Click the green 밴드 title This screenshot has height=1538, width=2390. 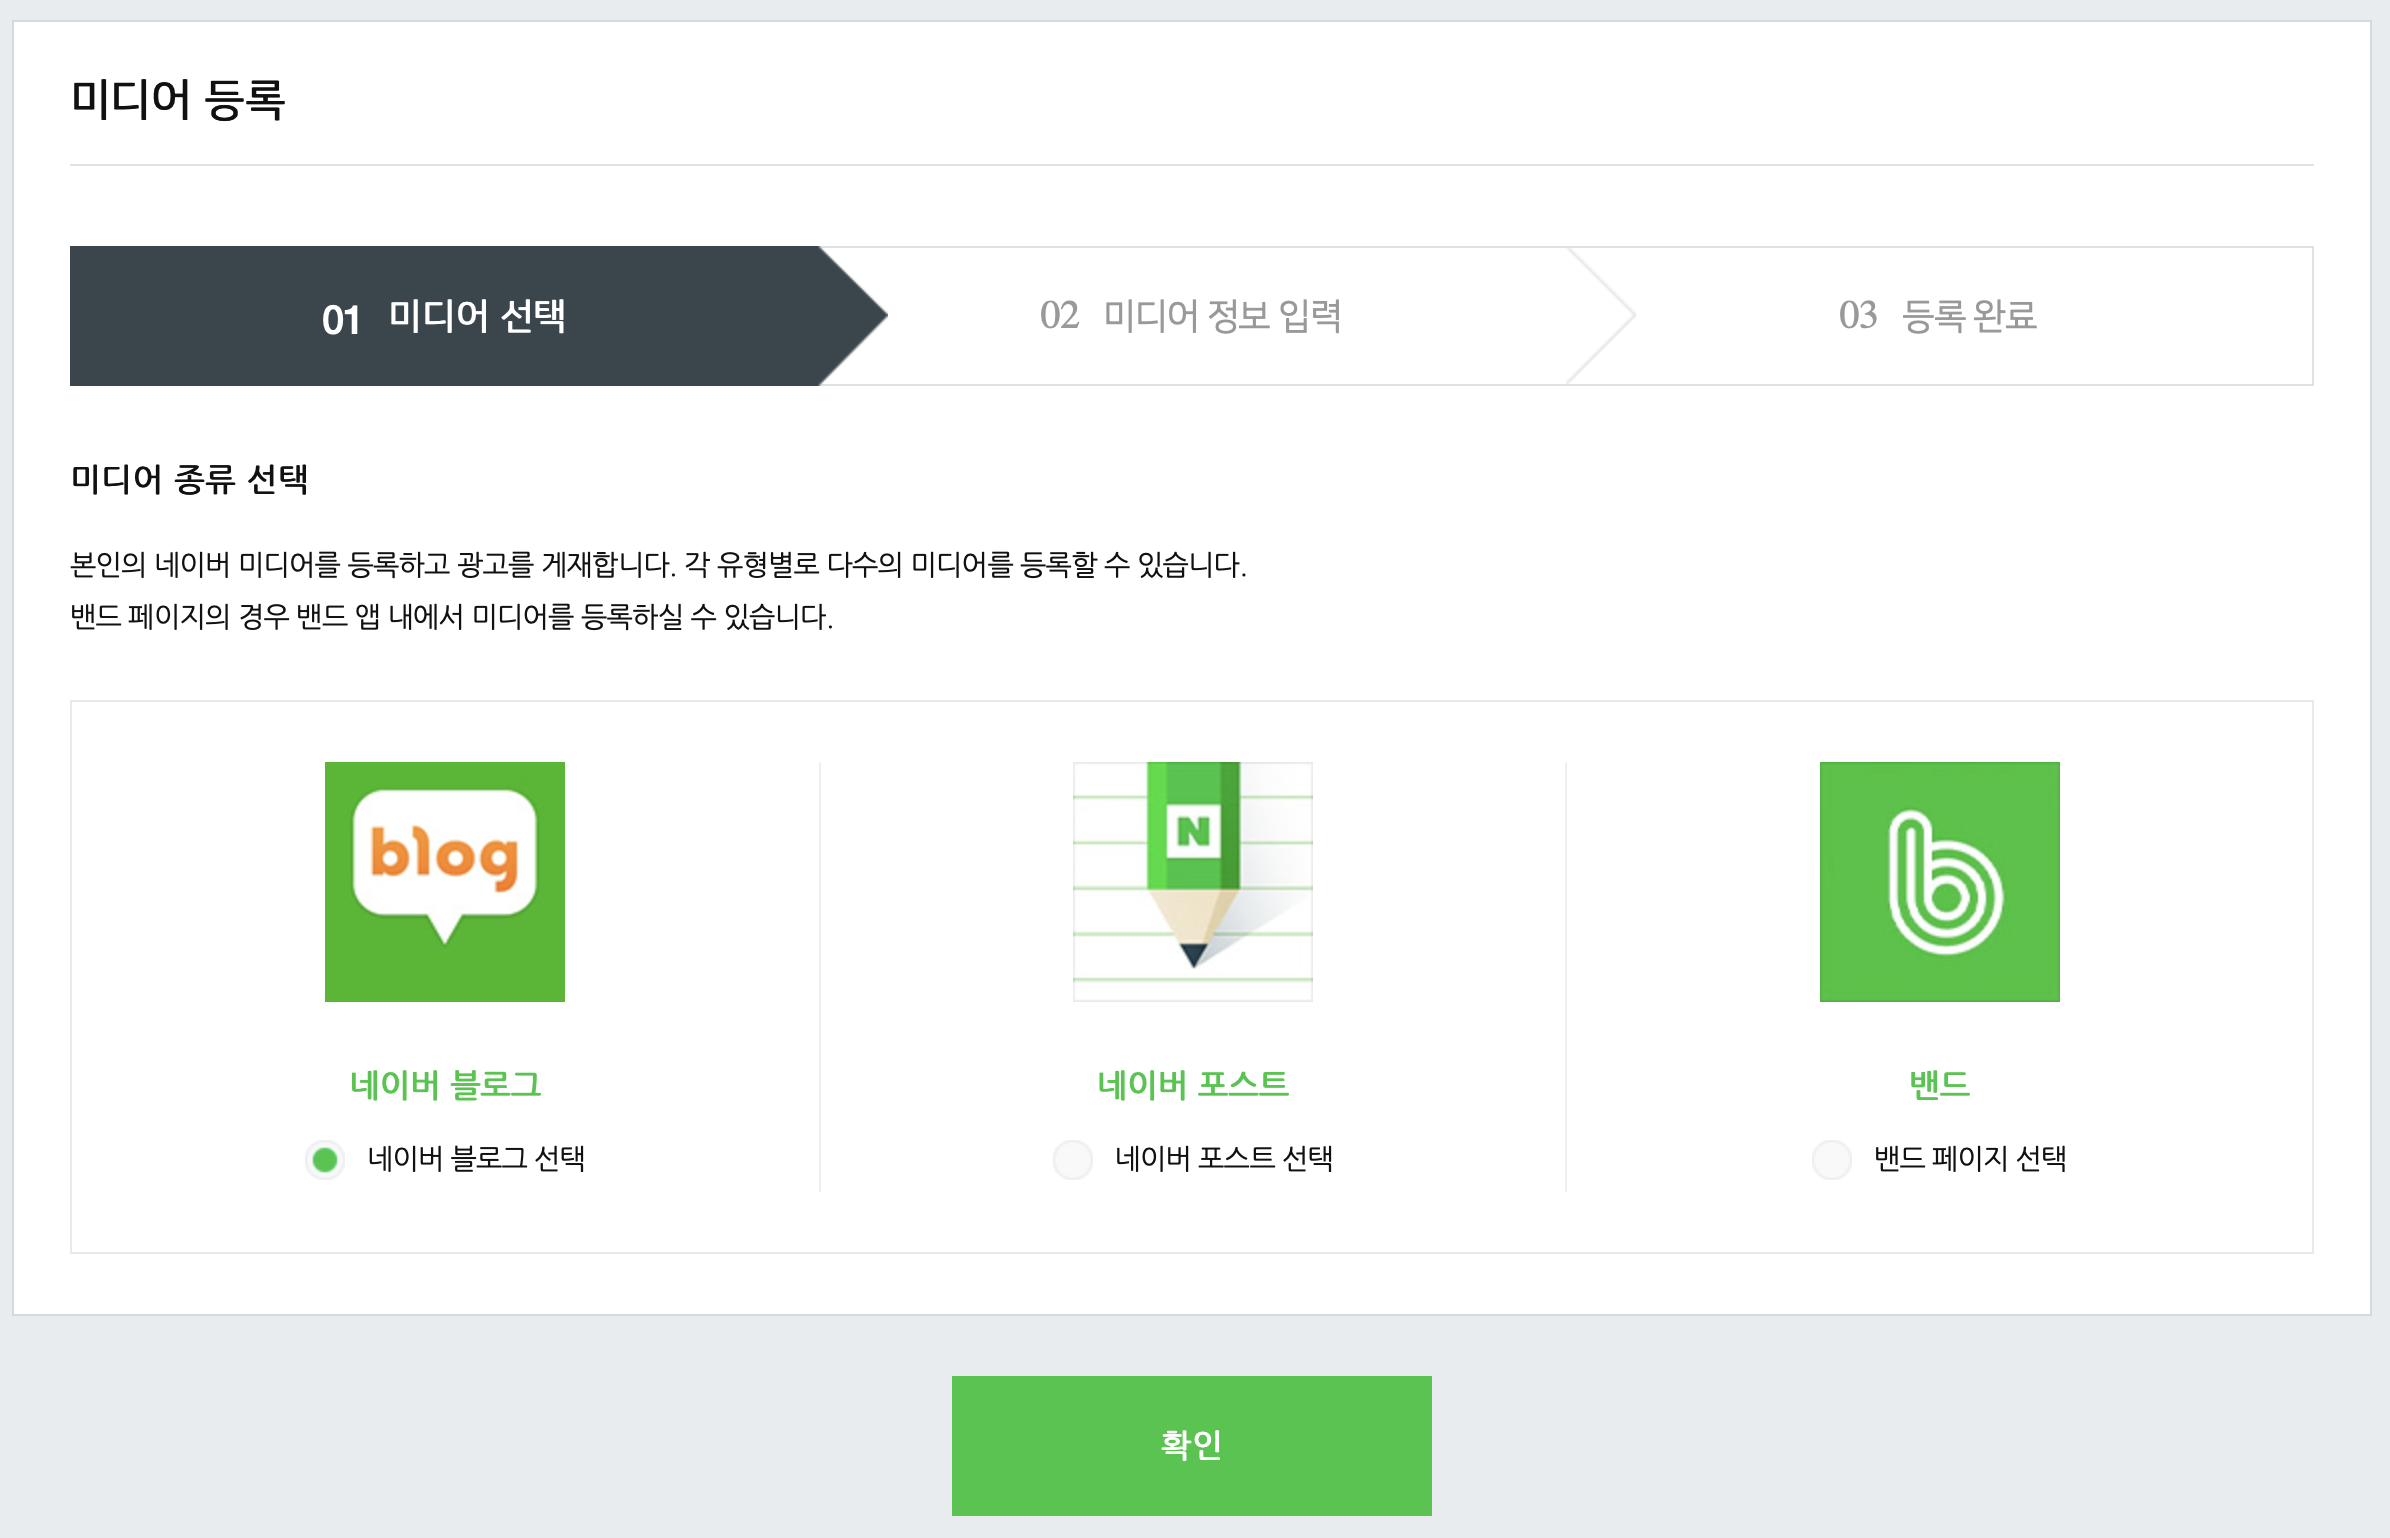click(1939, 1084)
